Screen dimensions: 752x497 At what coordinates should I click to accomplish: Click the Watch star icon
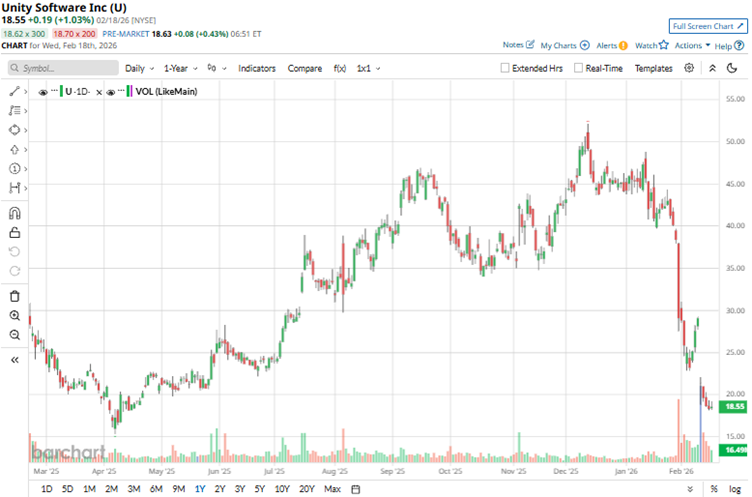click(x=663, y=45)
